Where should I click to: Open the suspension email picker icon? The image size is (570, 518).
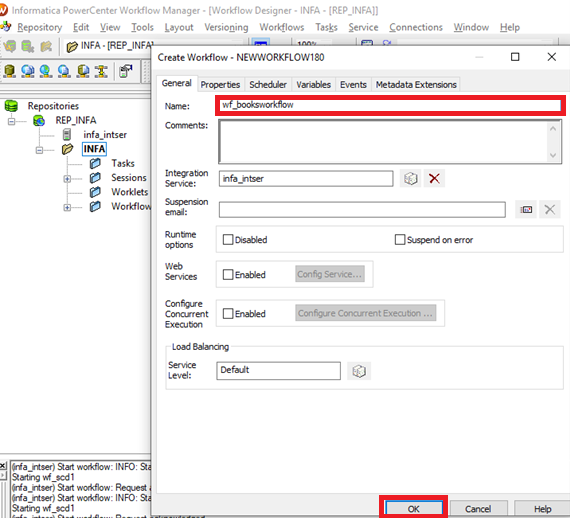pos(526,209)
